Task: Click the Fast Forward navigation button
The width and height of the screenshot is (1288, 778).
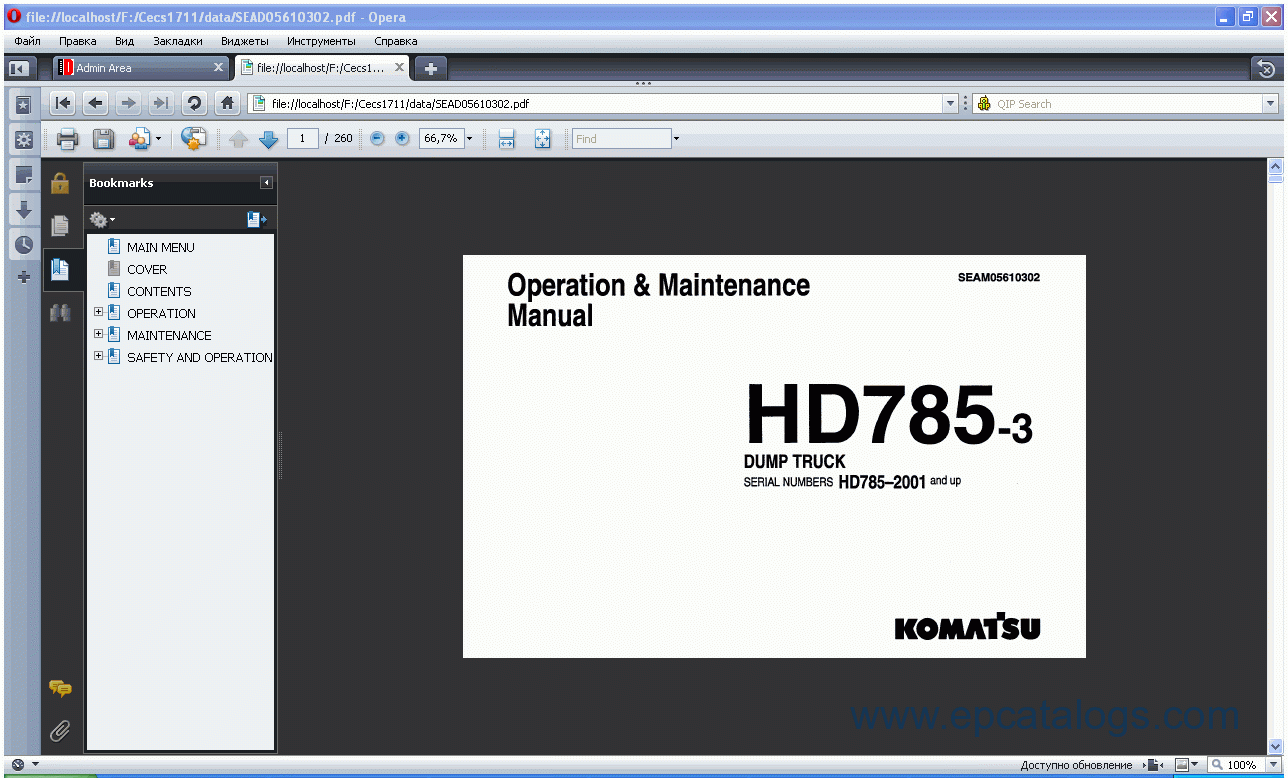Action: pyautogui.click(x=160, y=103)
